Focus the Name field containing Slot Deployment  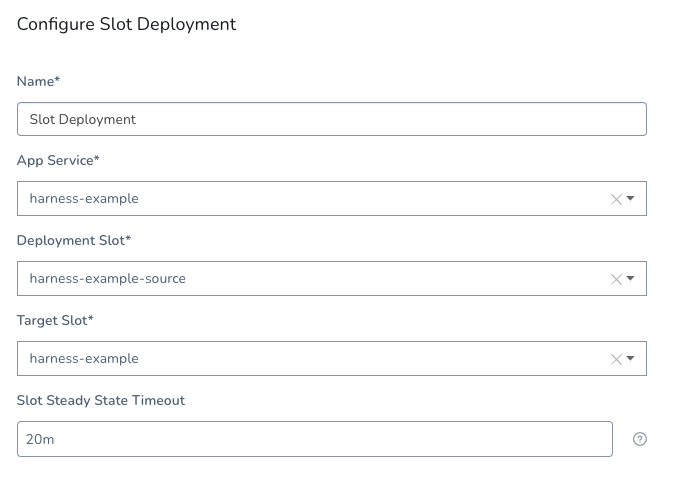[332, 119]
